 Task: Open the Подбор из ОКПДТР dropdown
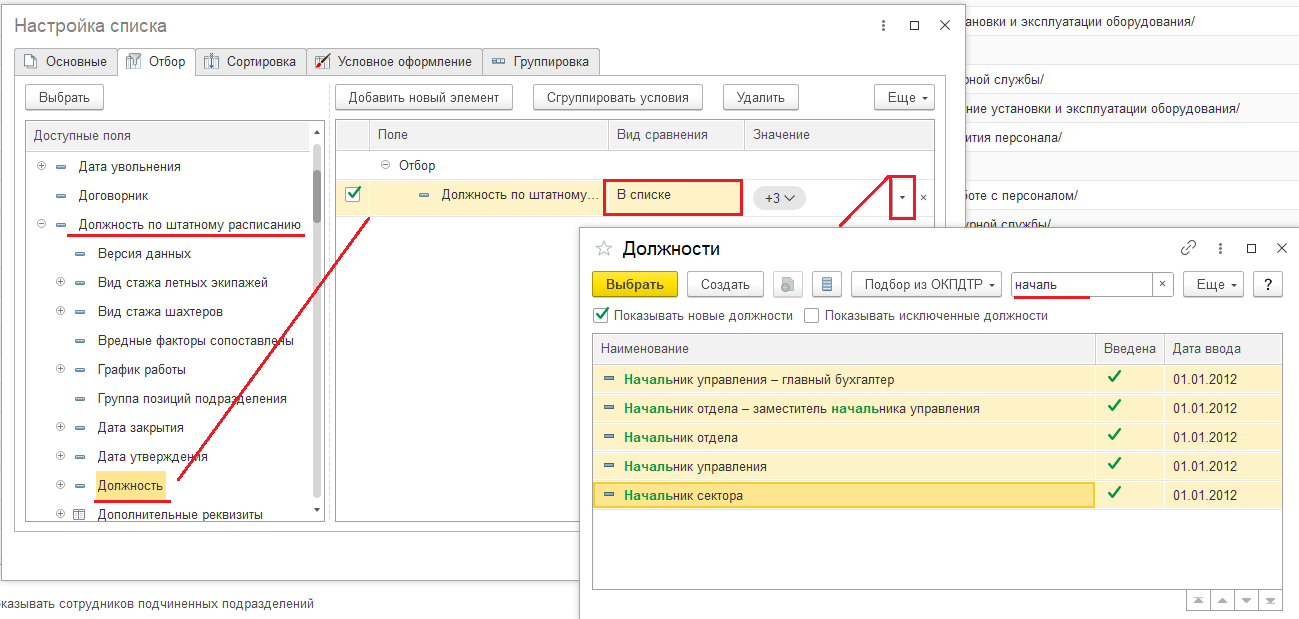pos(927,285)
